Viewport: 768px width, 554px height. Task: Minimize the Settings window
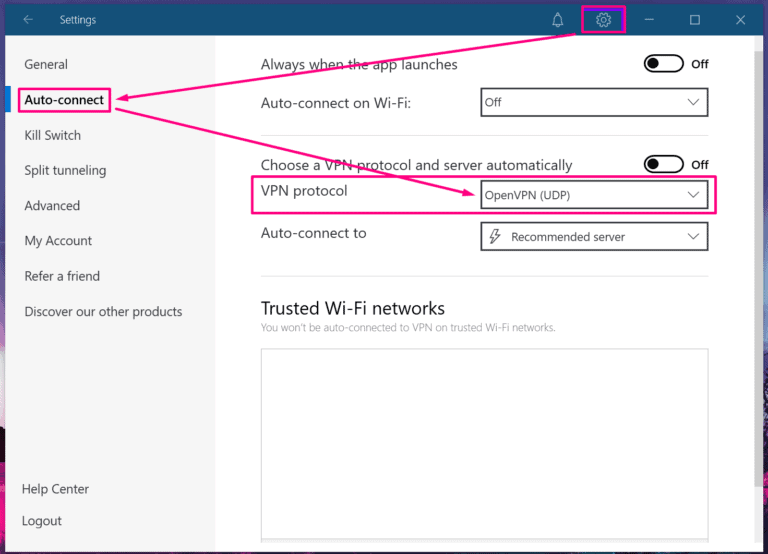click(649, 19)
